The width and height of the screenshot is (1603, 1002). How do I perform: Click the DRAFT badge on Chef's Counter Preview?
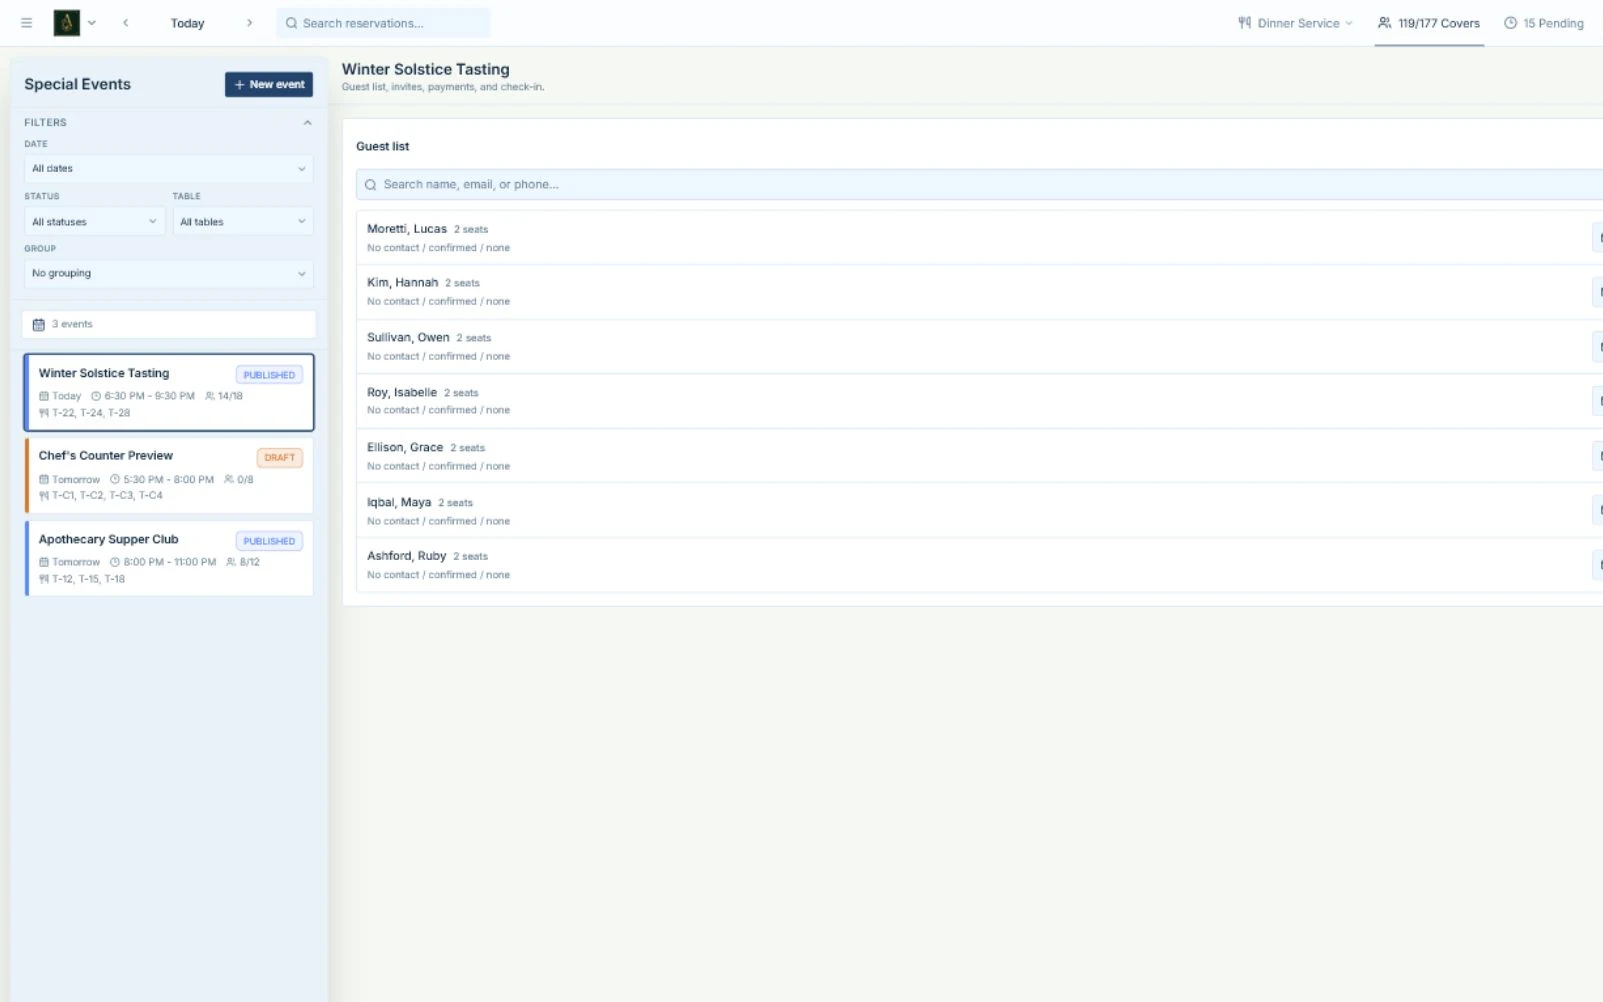279,458
